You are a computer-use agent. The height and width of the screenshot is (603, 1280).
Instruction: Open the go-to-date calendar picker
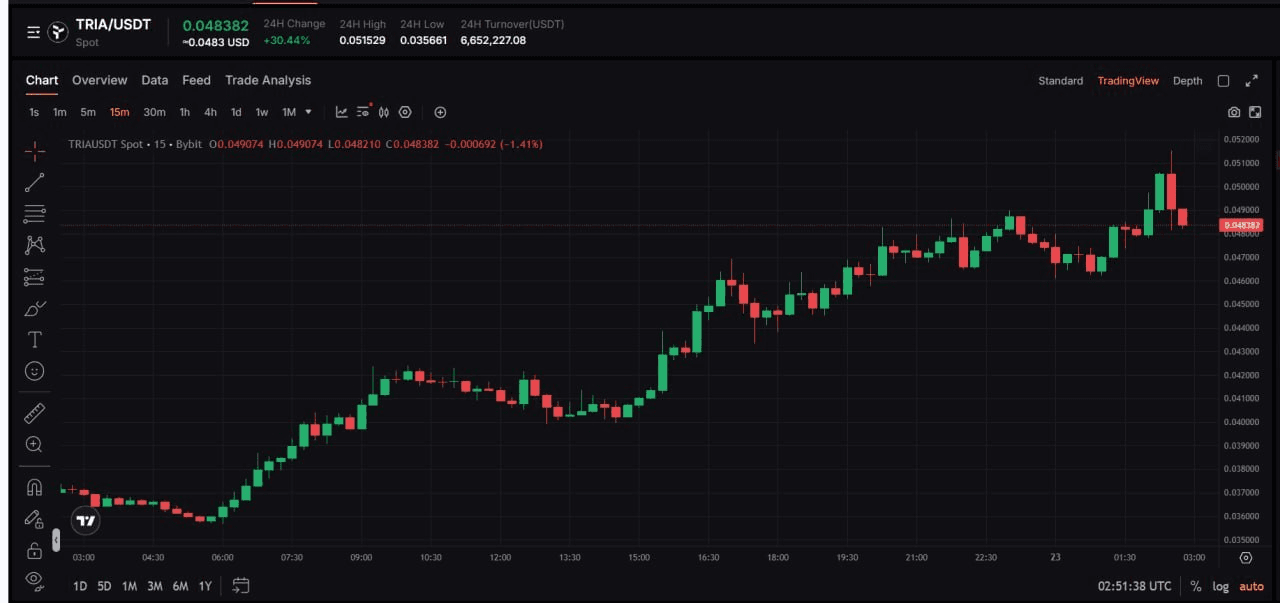pos(241,586)
